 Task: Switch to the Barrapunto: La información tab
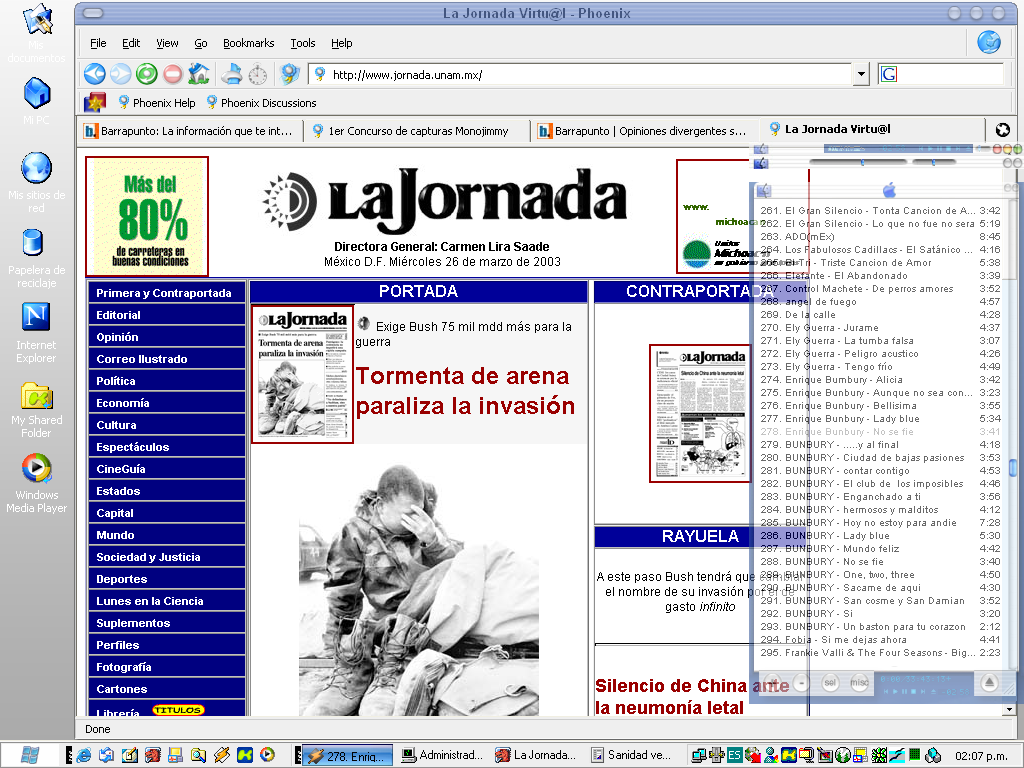click(x=190, y=131)
